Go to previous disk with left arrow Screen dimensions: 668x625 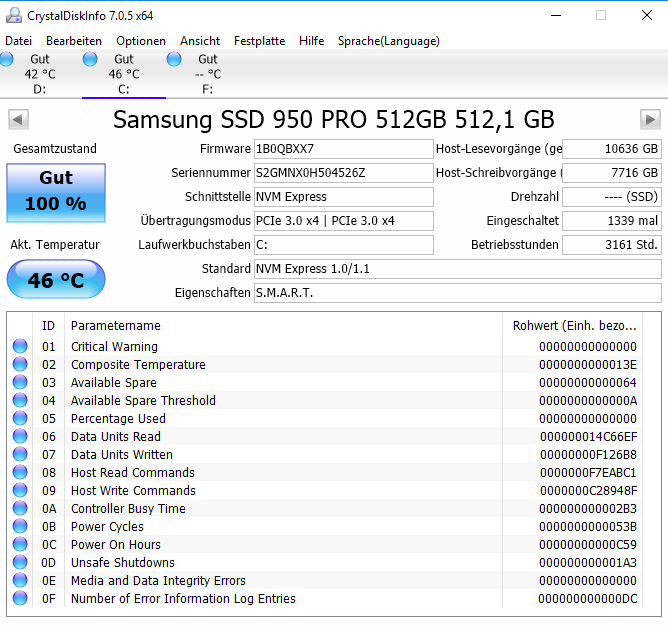[x=18, y=120]
